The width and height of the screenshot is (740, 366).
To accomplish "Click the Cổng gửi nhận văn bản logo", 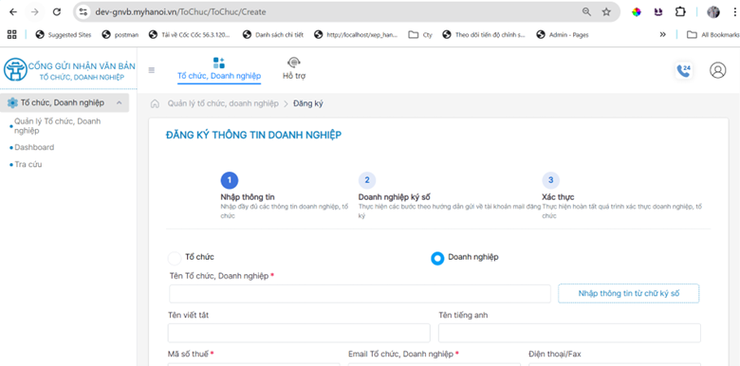I will [x=69, y=70].
